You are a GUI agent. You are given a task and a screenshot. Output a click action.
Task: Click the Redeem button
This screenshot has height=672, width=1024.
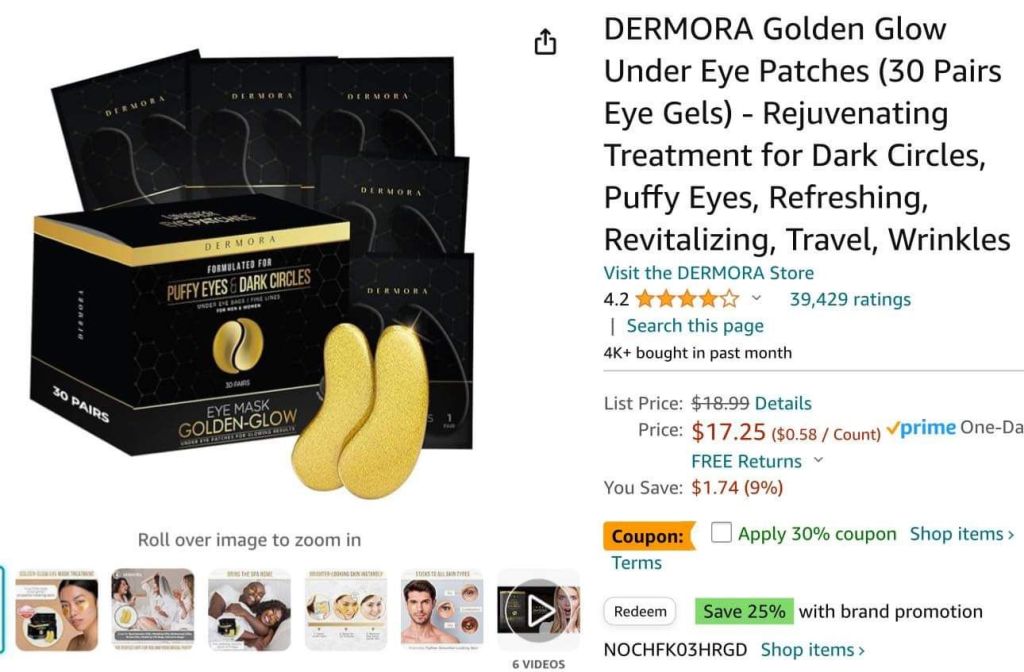(x=640, y=611)
